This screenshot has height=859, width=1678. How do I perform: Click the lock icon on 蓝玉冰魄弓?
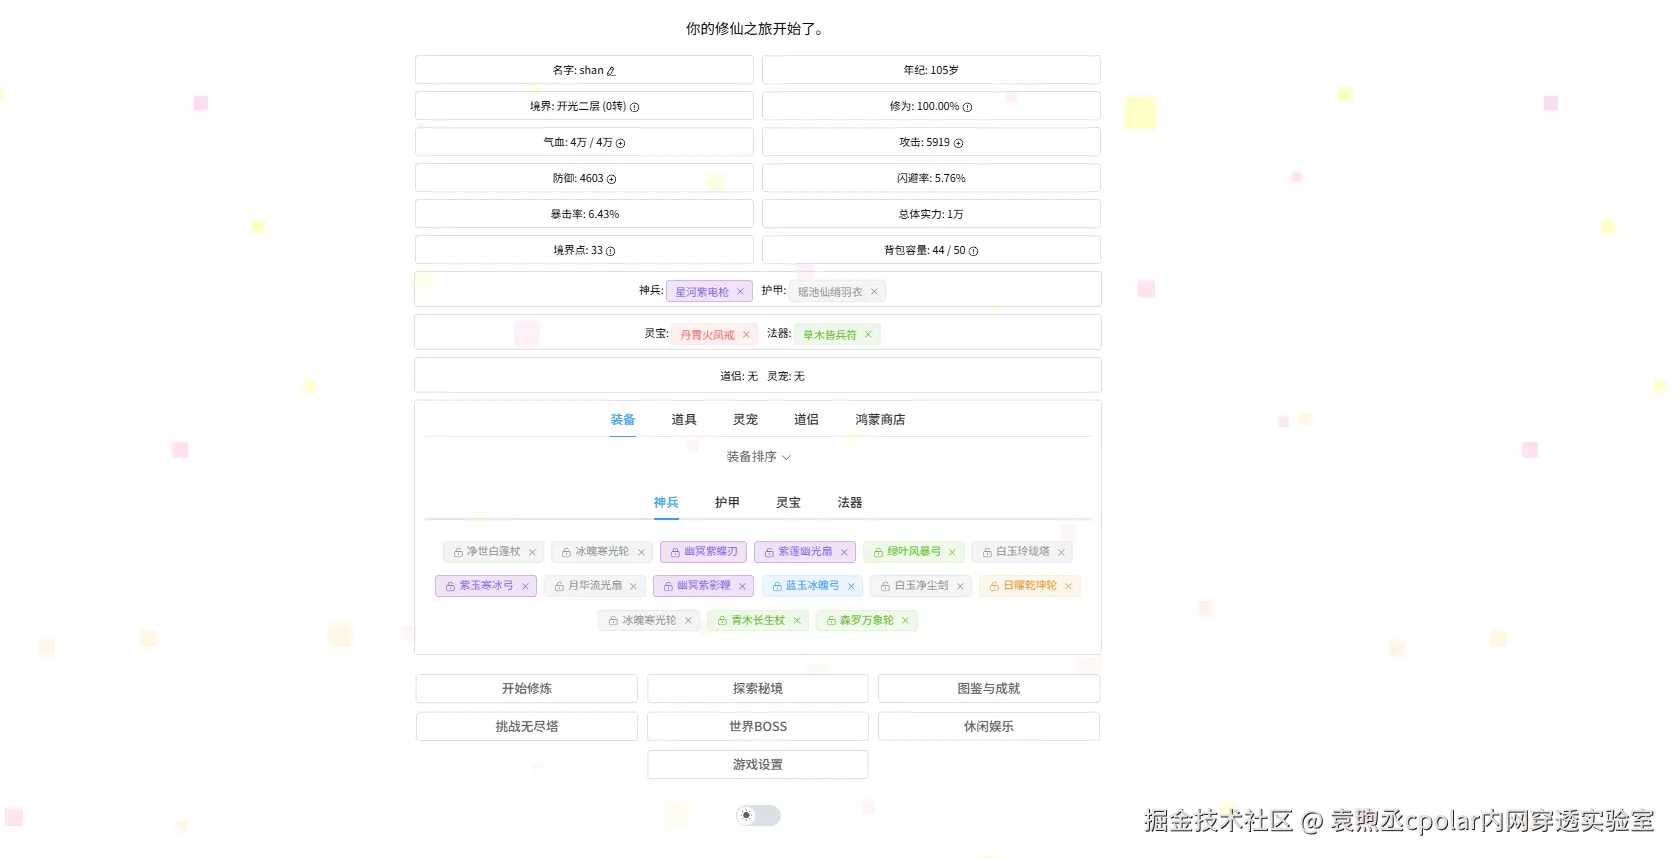coord(777,586)
